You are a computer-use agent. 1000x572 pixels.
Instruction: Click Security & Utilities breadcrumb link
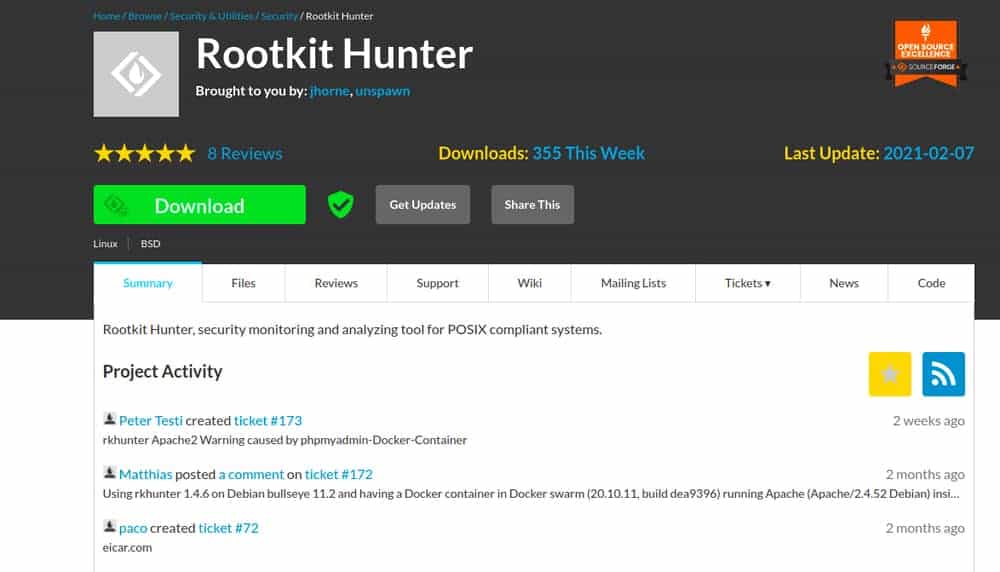212,16
